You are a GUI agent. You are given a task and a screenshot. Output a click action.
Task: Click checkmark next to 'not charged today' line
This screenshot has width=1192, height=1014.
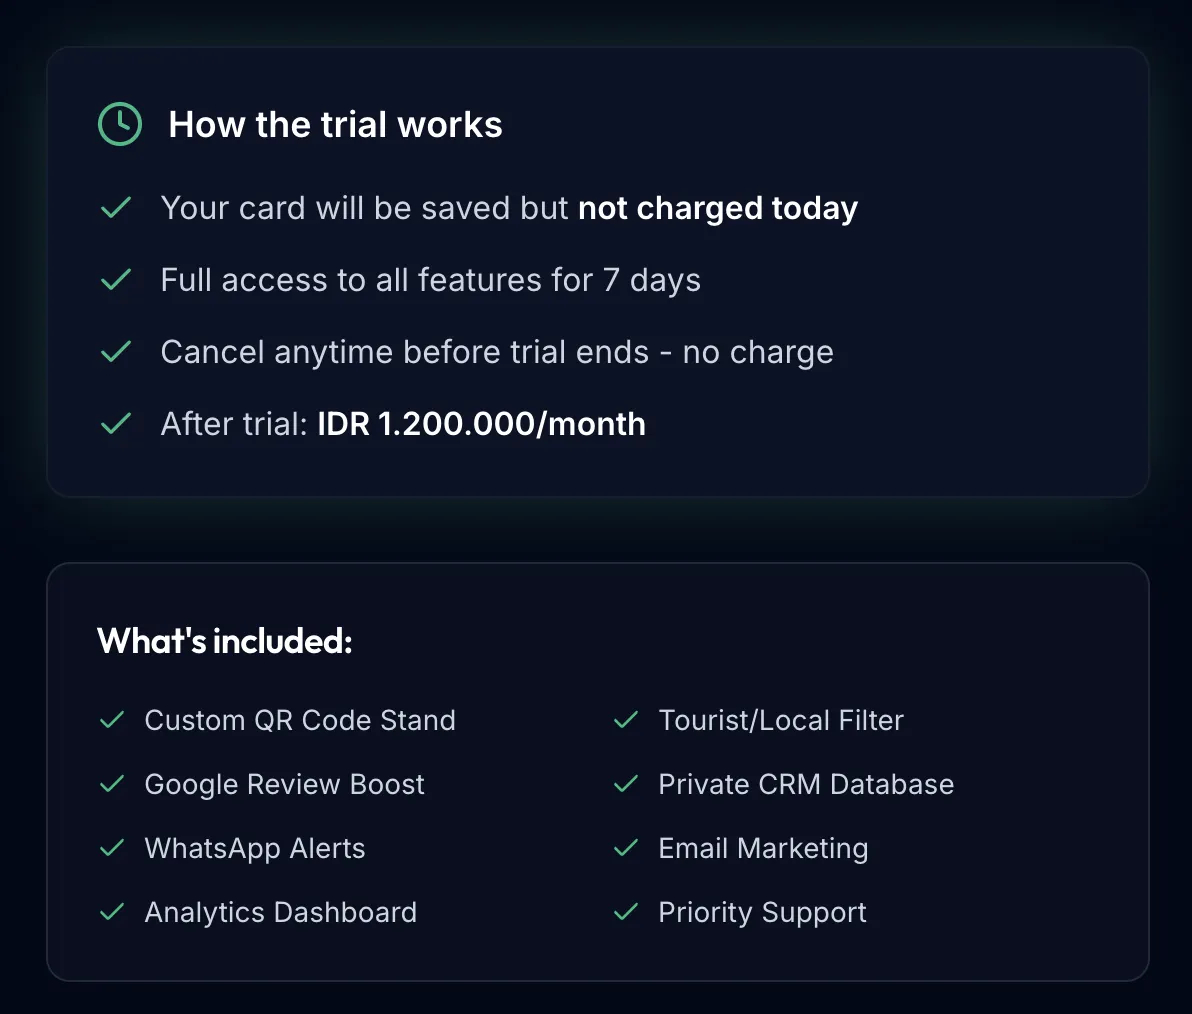tap(116, 208)
